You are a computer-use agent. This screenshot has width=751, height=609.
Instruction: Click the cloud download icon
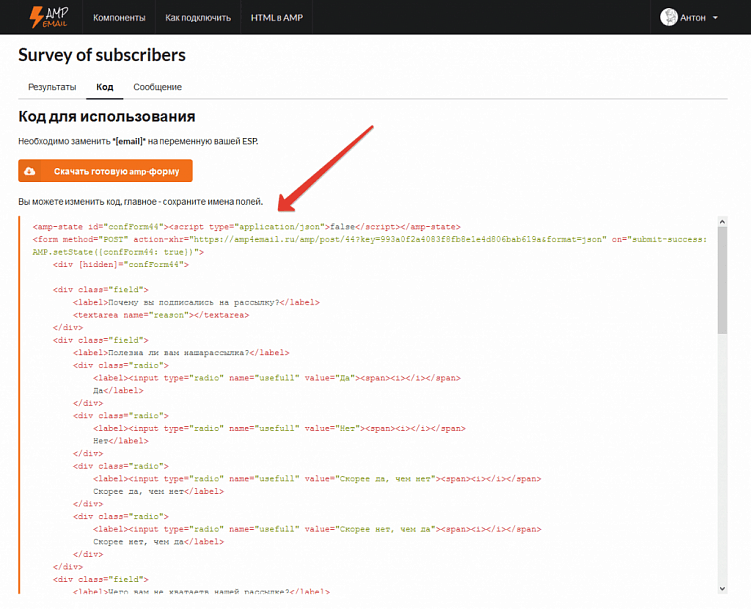tap(31, 171)
